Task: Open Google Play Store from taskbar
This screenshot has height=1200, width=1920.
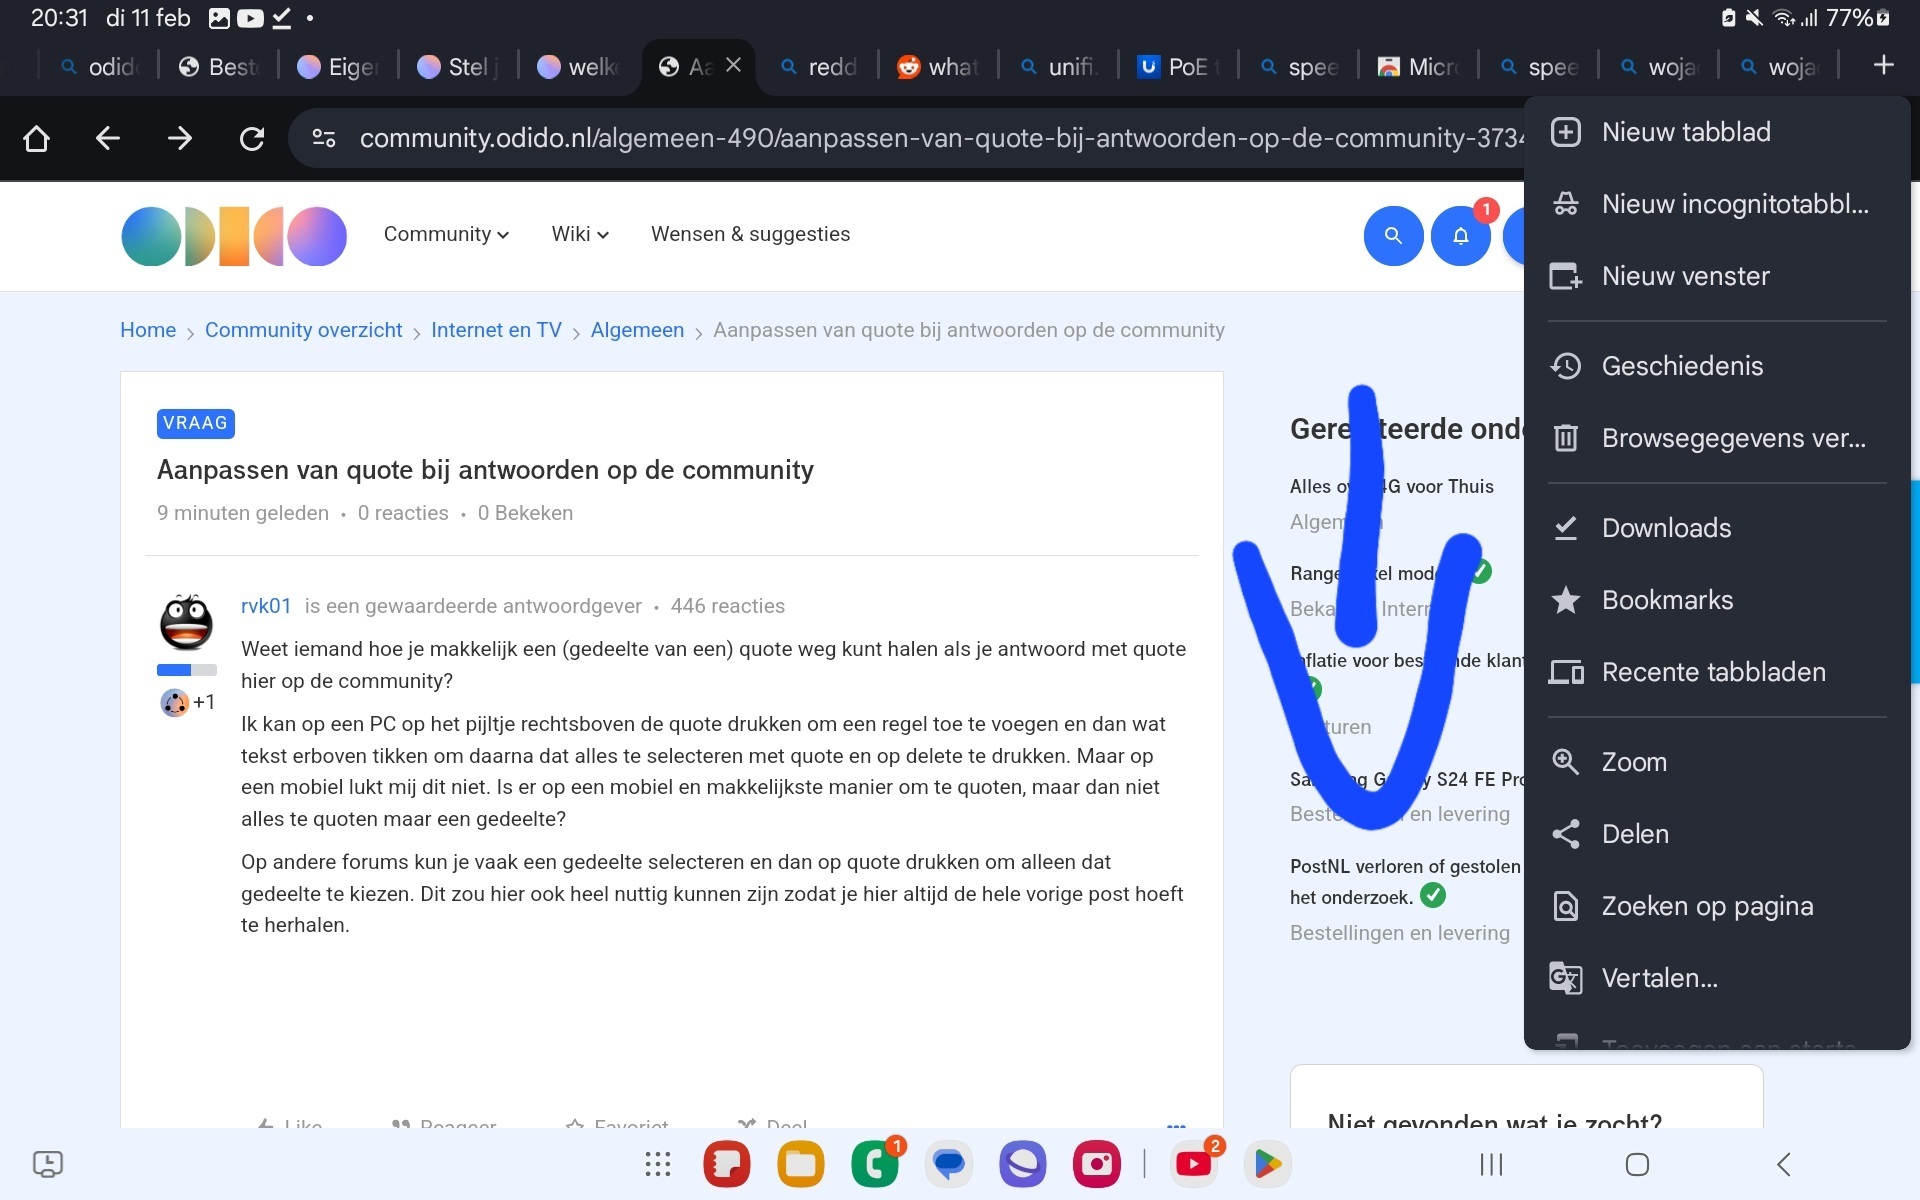Action: [1268, 1164]
